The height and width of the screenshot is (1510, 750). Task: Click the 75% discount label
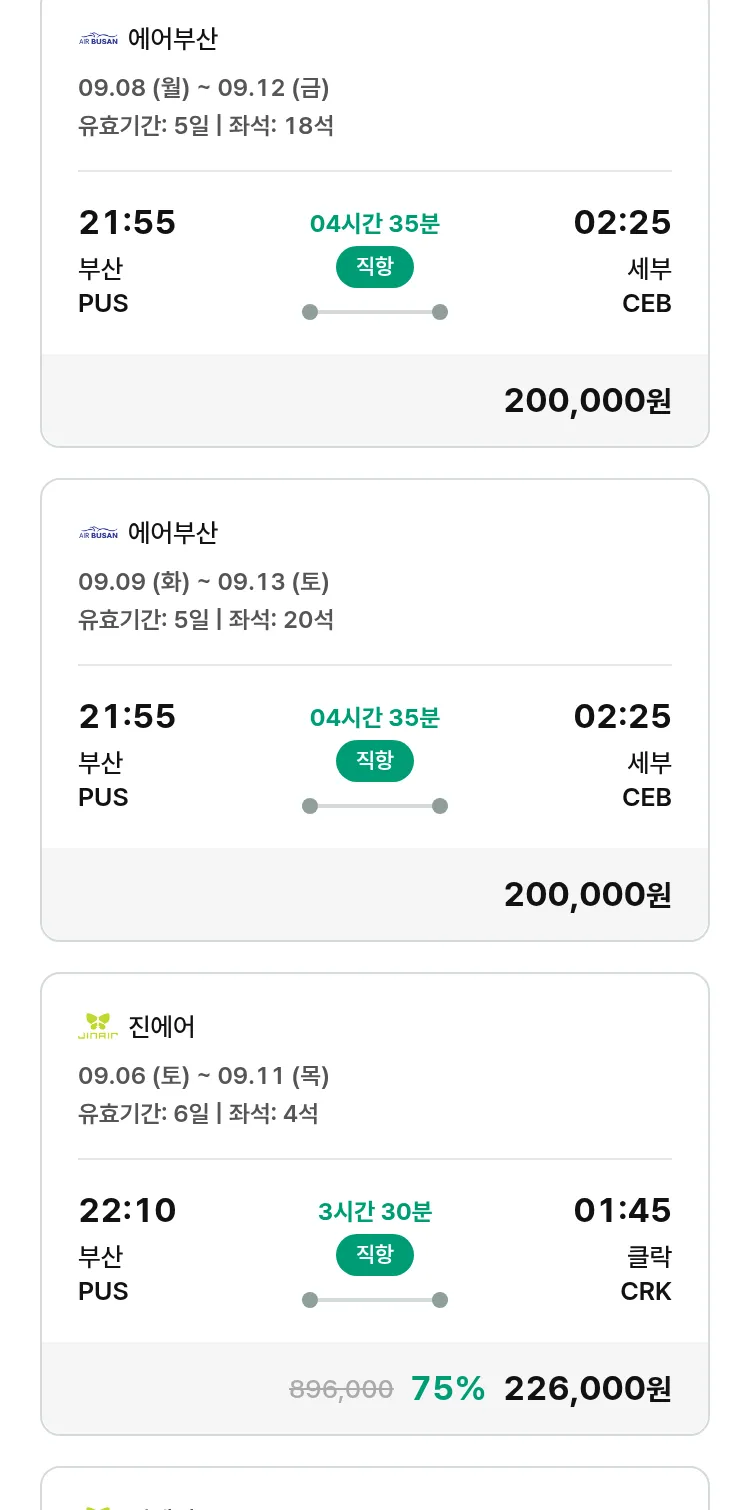point(447,1389)
